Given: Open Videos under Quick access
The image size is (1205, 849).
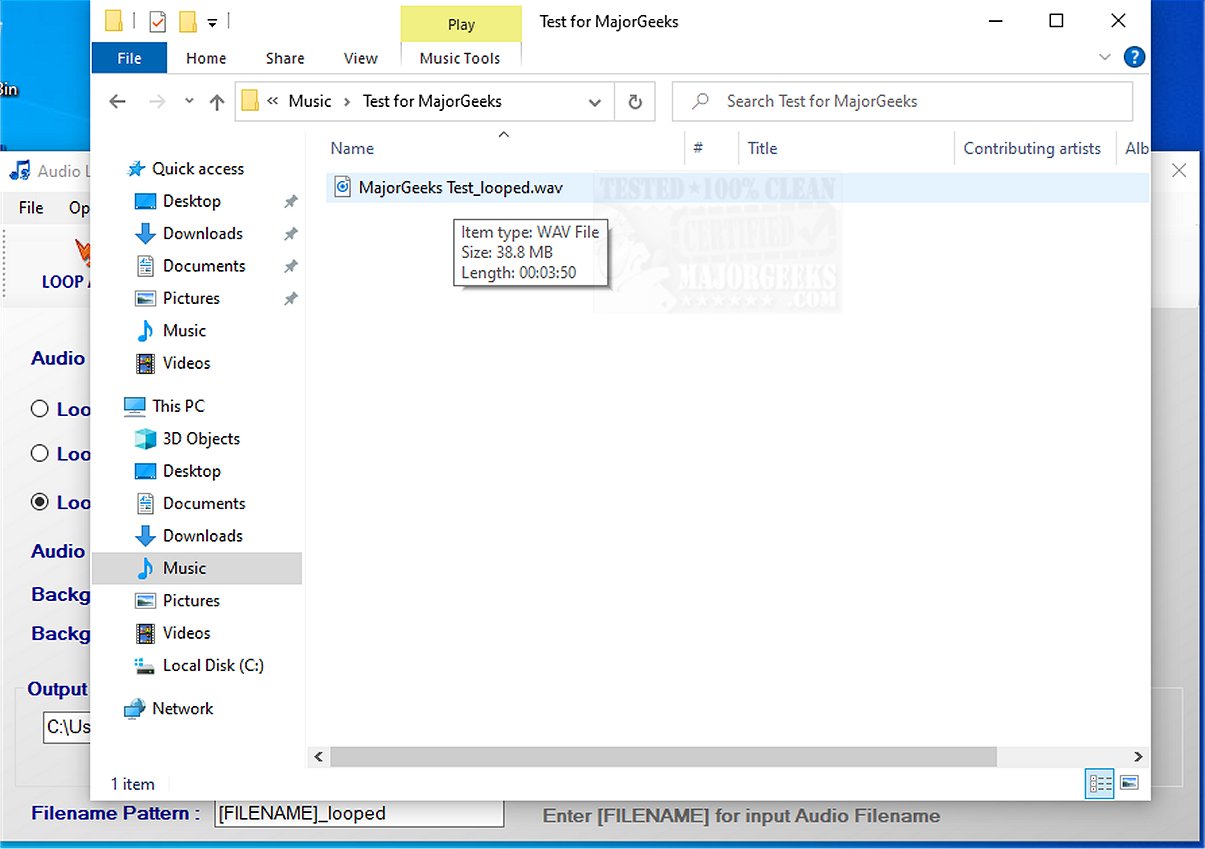Looking at the screenshot, I should pos(186,363).
